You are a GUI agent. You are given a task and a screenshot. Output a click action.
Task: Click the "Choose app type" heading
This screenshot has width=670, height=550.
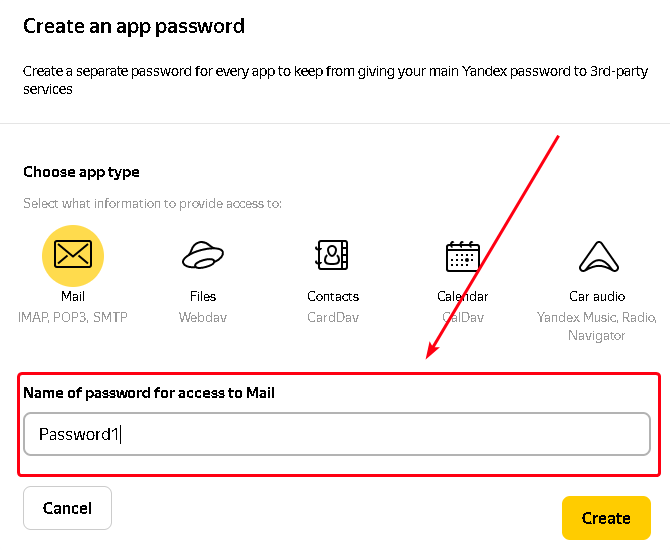pos(82,172)
